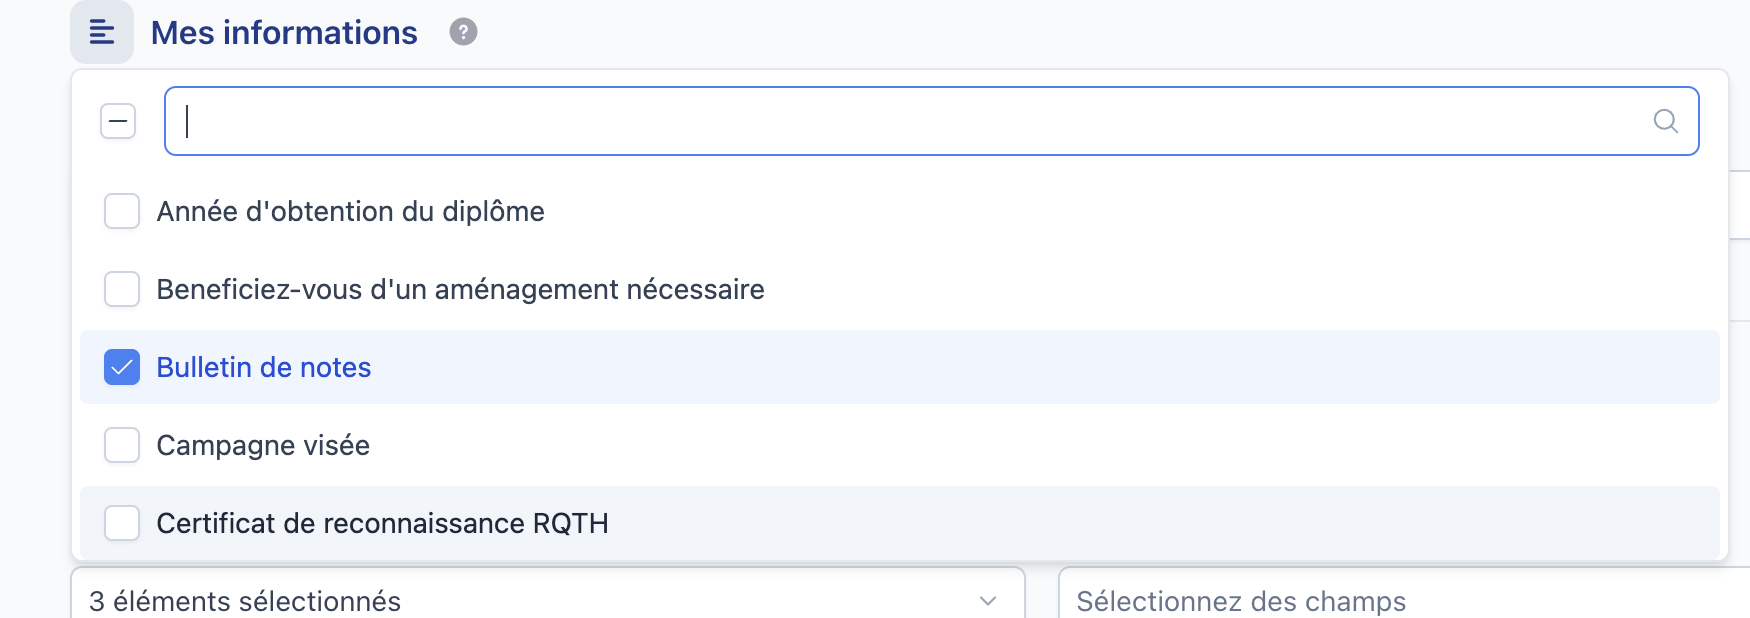Viewport: 1750px width, 618px height.
Task: Click blank area of highlighted Certificat row
Action: [x=1160, y=523]
